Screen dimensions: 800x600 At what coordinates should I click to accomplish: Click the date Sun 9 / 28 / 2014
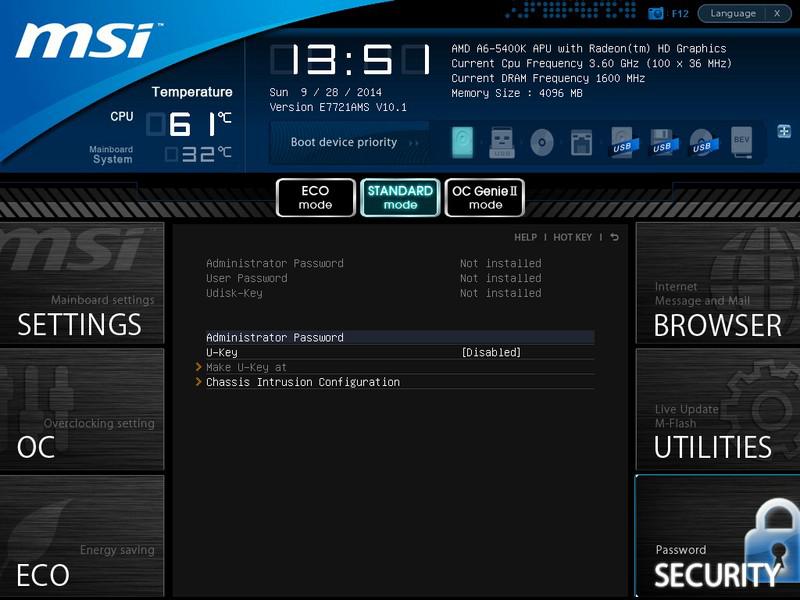(326, 92)
